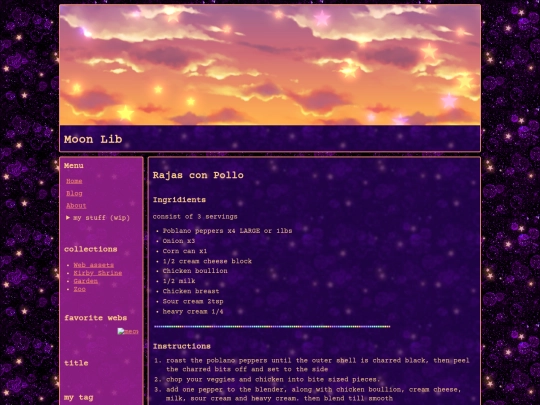Click the 'Onion x3' list item
This screenshot has height=405, width=540.
[179, 241]
